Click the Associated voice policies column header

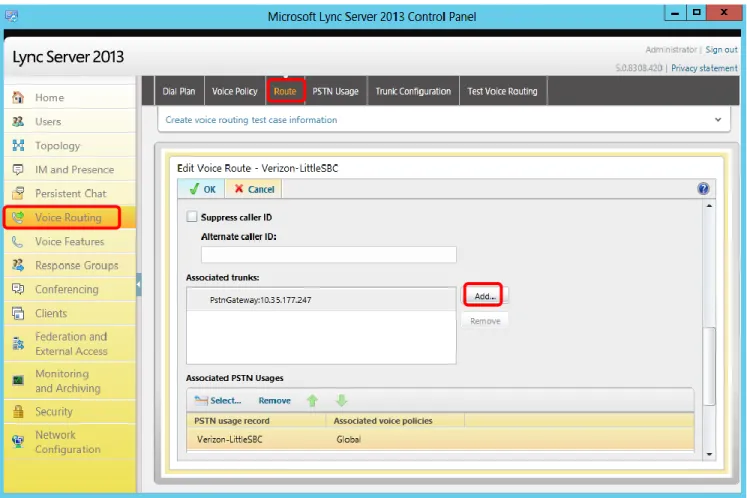coord(395,421)
